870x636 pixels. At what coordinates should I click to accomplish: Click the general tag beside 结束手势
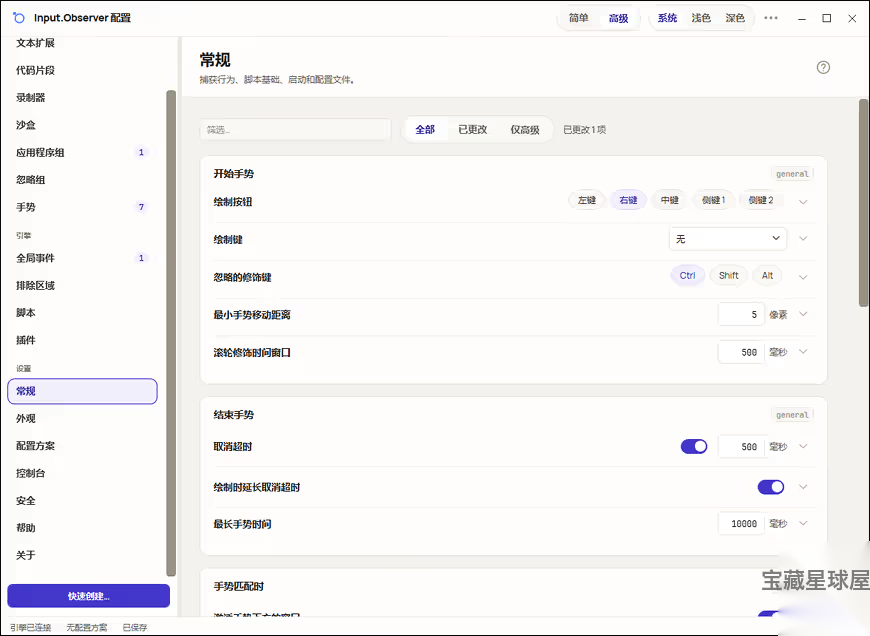point(792,415)
